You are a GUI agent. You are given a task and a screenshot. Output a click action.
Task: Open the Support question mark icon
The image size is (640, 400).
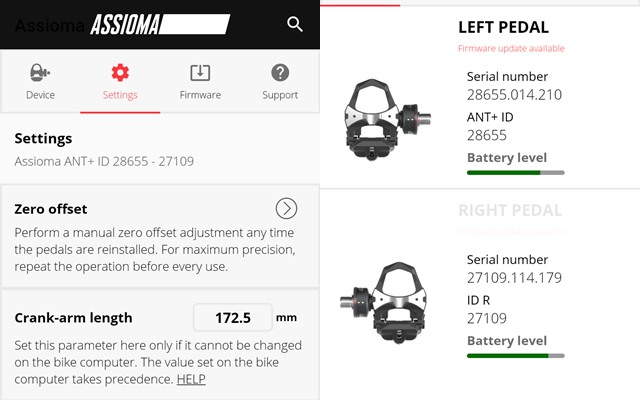coord(280,73)
